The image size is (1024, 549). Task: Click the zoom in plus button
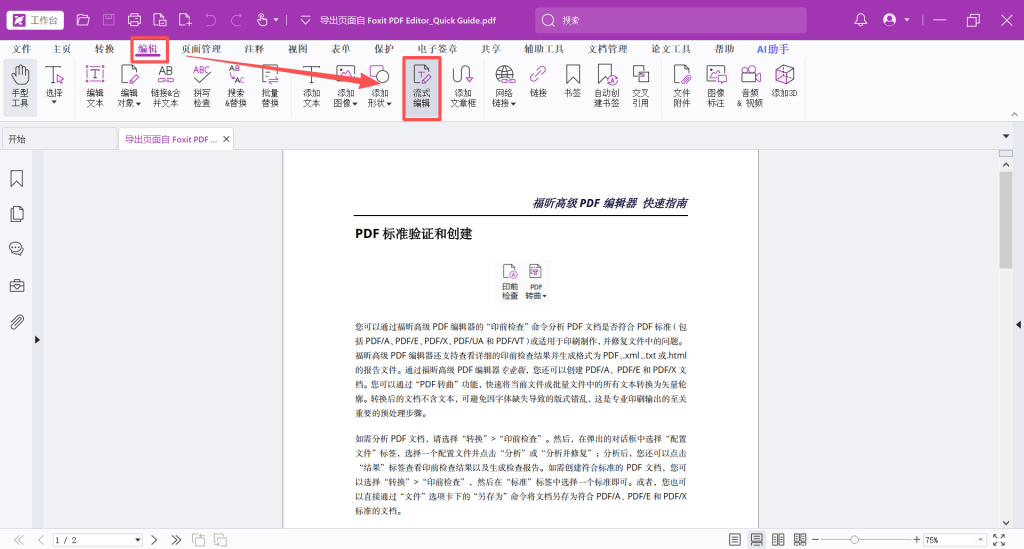click(916, 540)
